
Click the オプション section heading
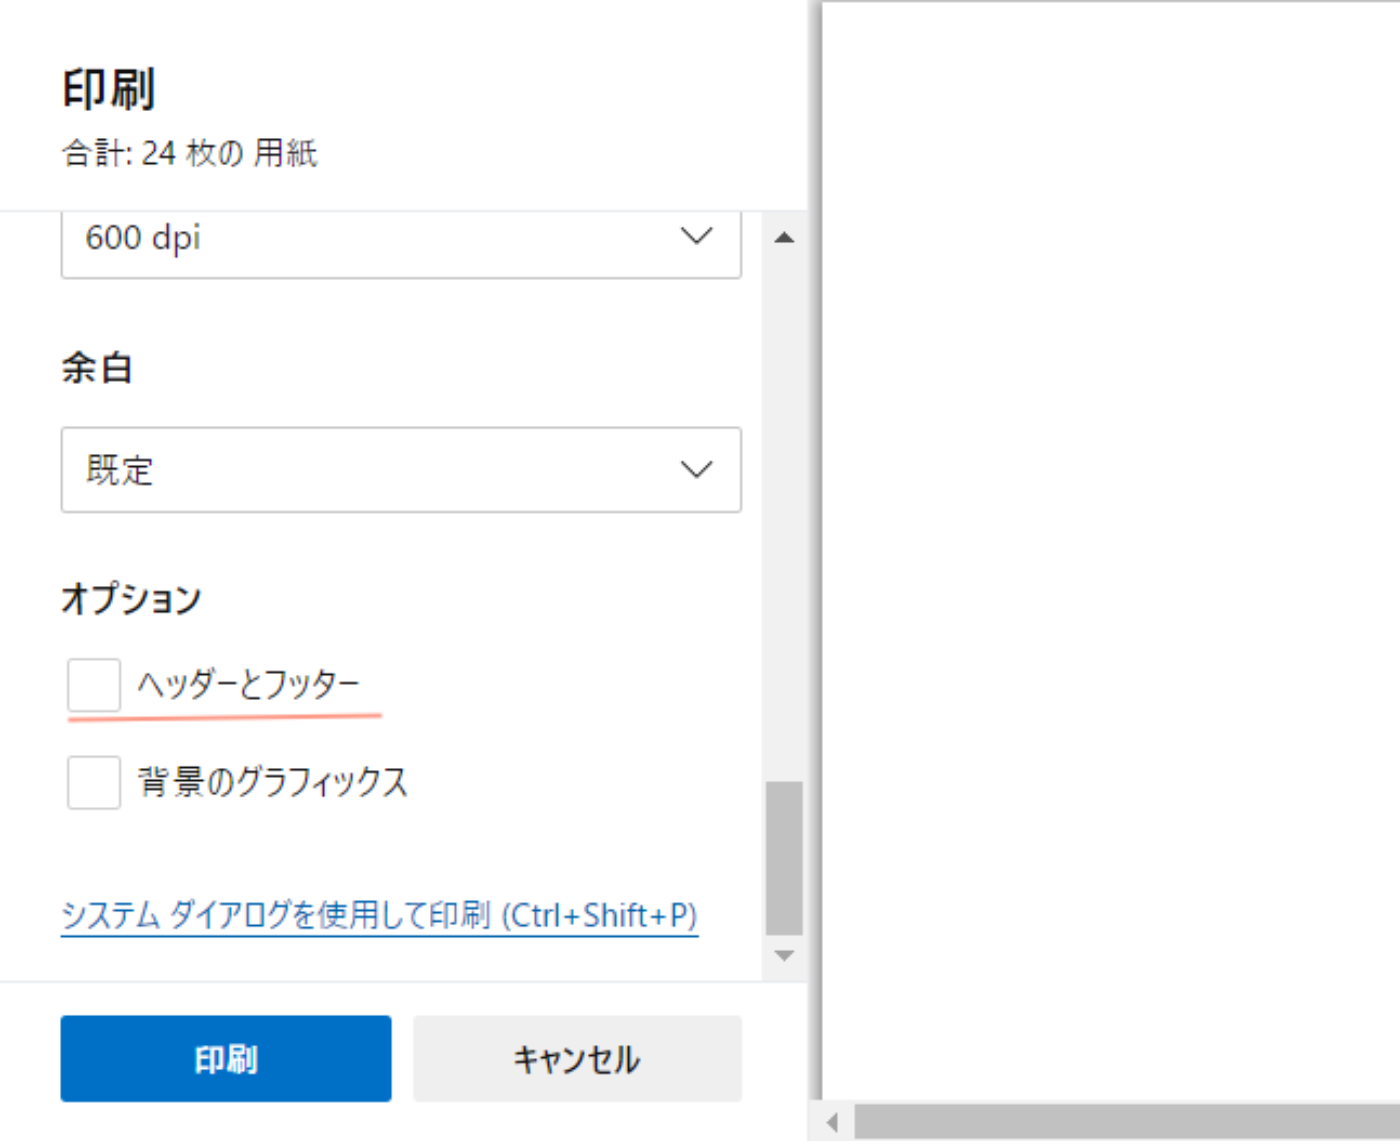pyautogui.click(x=131, y=599)
